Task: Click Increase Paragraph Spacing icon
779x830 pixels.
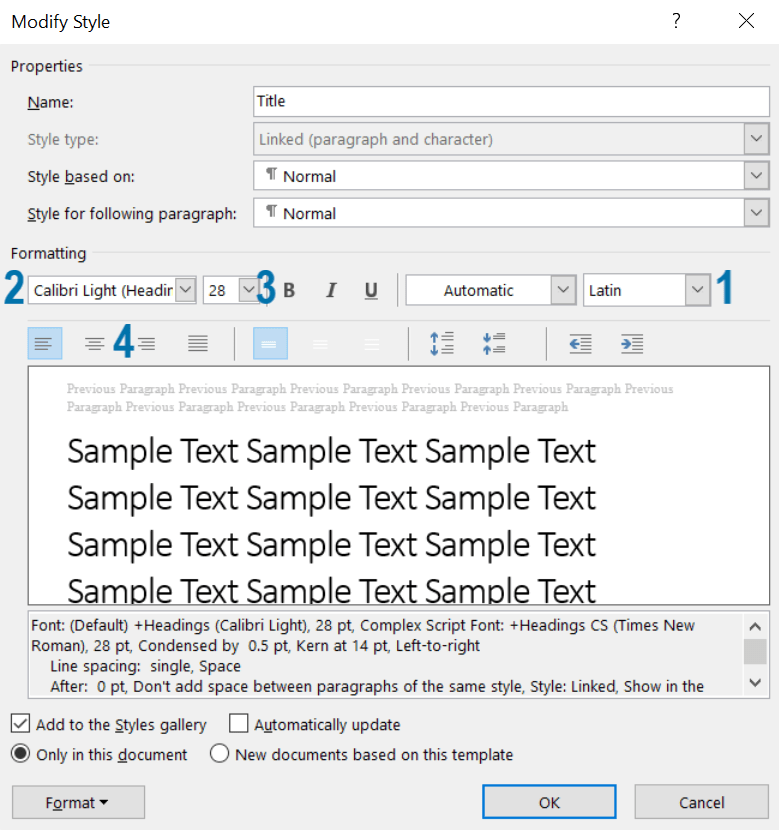Action: [x=441, y=344]
